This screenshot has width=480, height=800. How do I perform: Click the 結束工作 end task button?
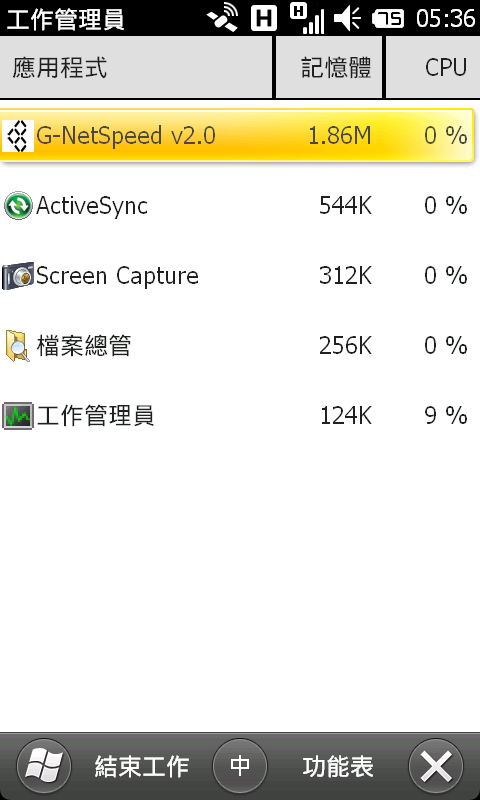click(x=142, y=766)
